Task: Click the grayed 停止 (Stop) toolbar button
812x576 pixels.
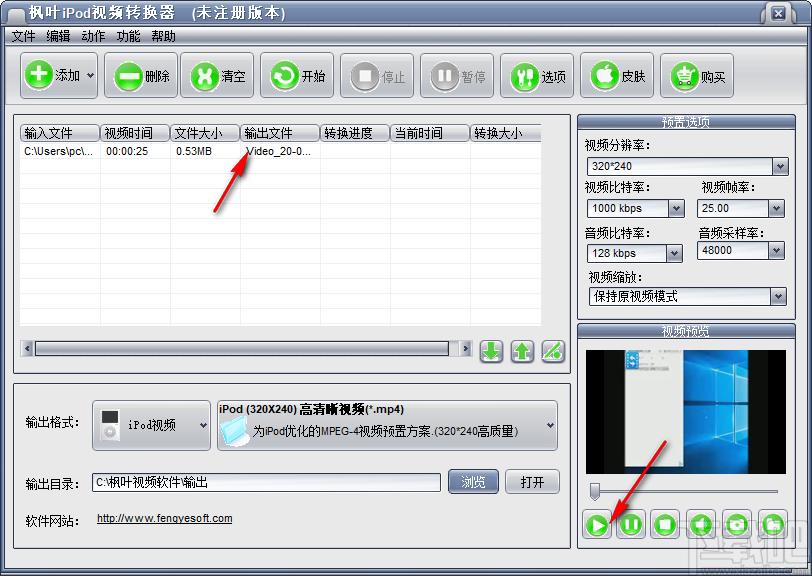Action: [x=377, y=76]
